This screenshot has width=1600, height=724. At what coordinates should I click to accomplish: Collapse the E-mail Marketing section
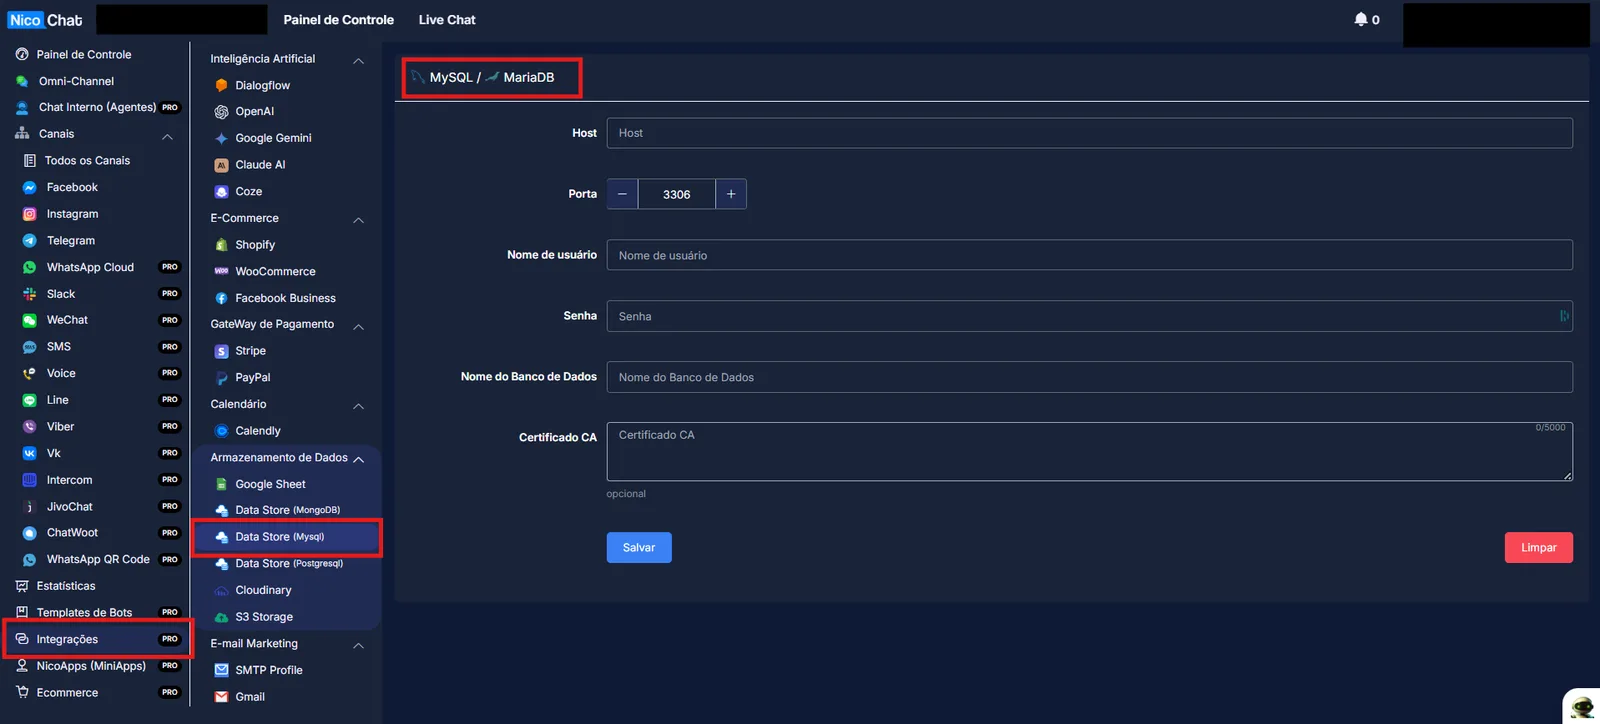click(359, 646)
